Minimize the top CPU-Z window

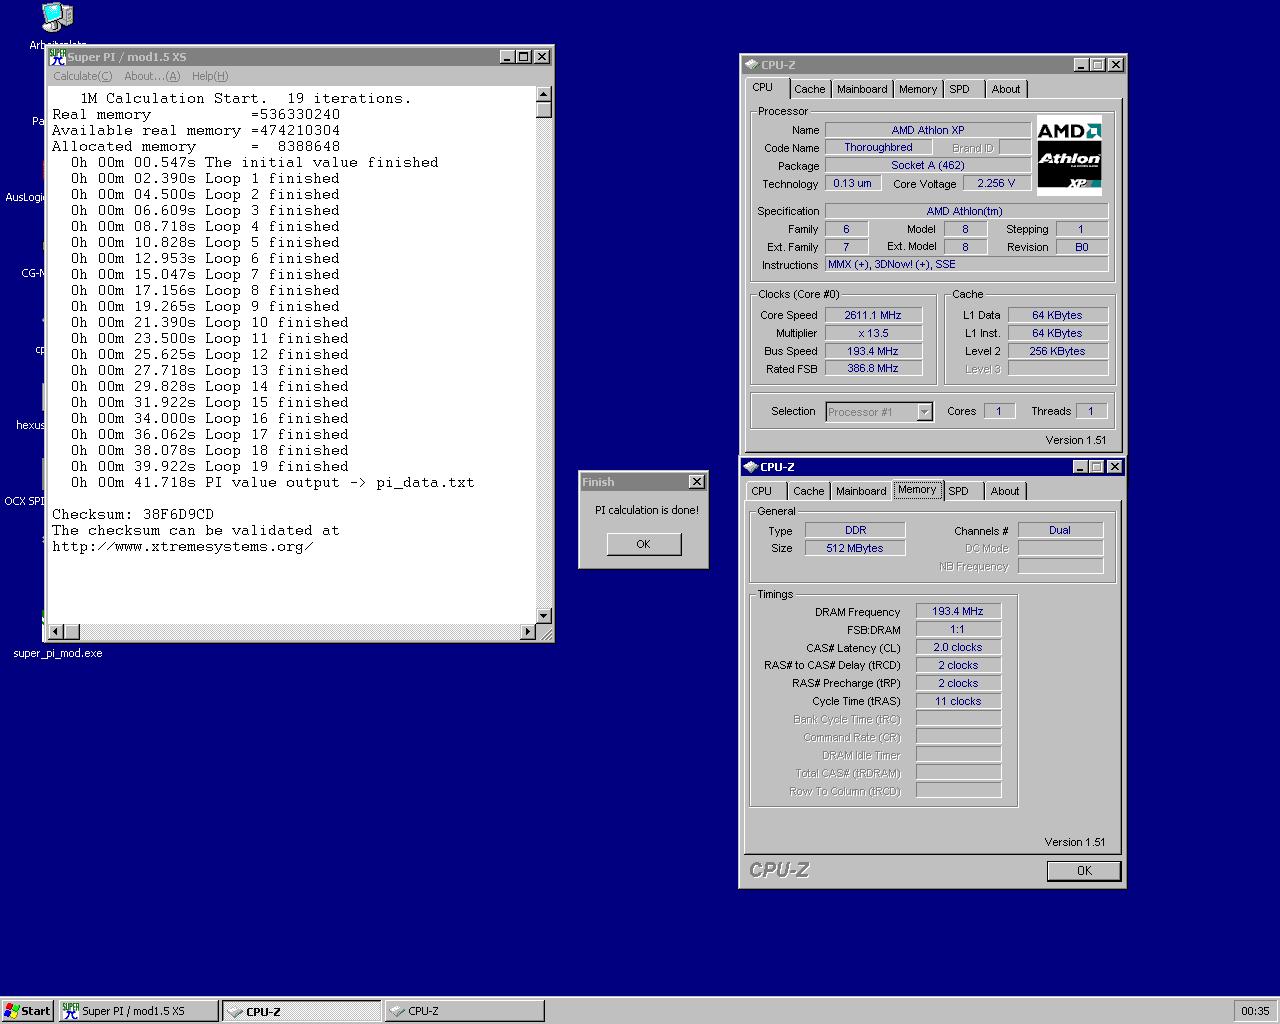pos(1081,65)
